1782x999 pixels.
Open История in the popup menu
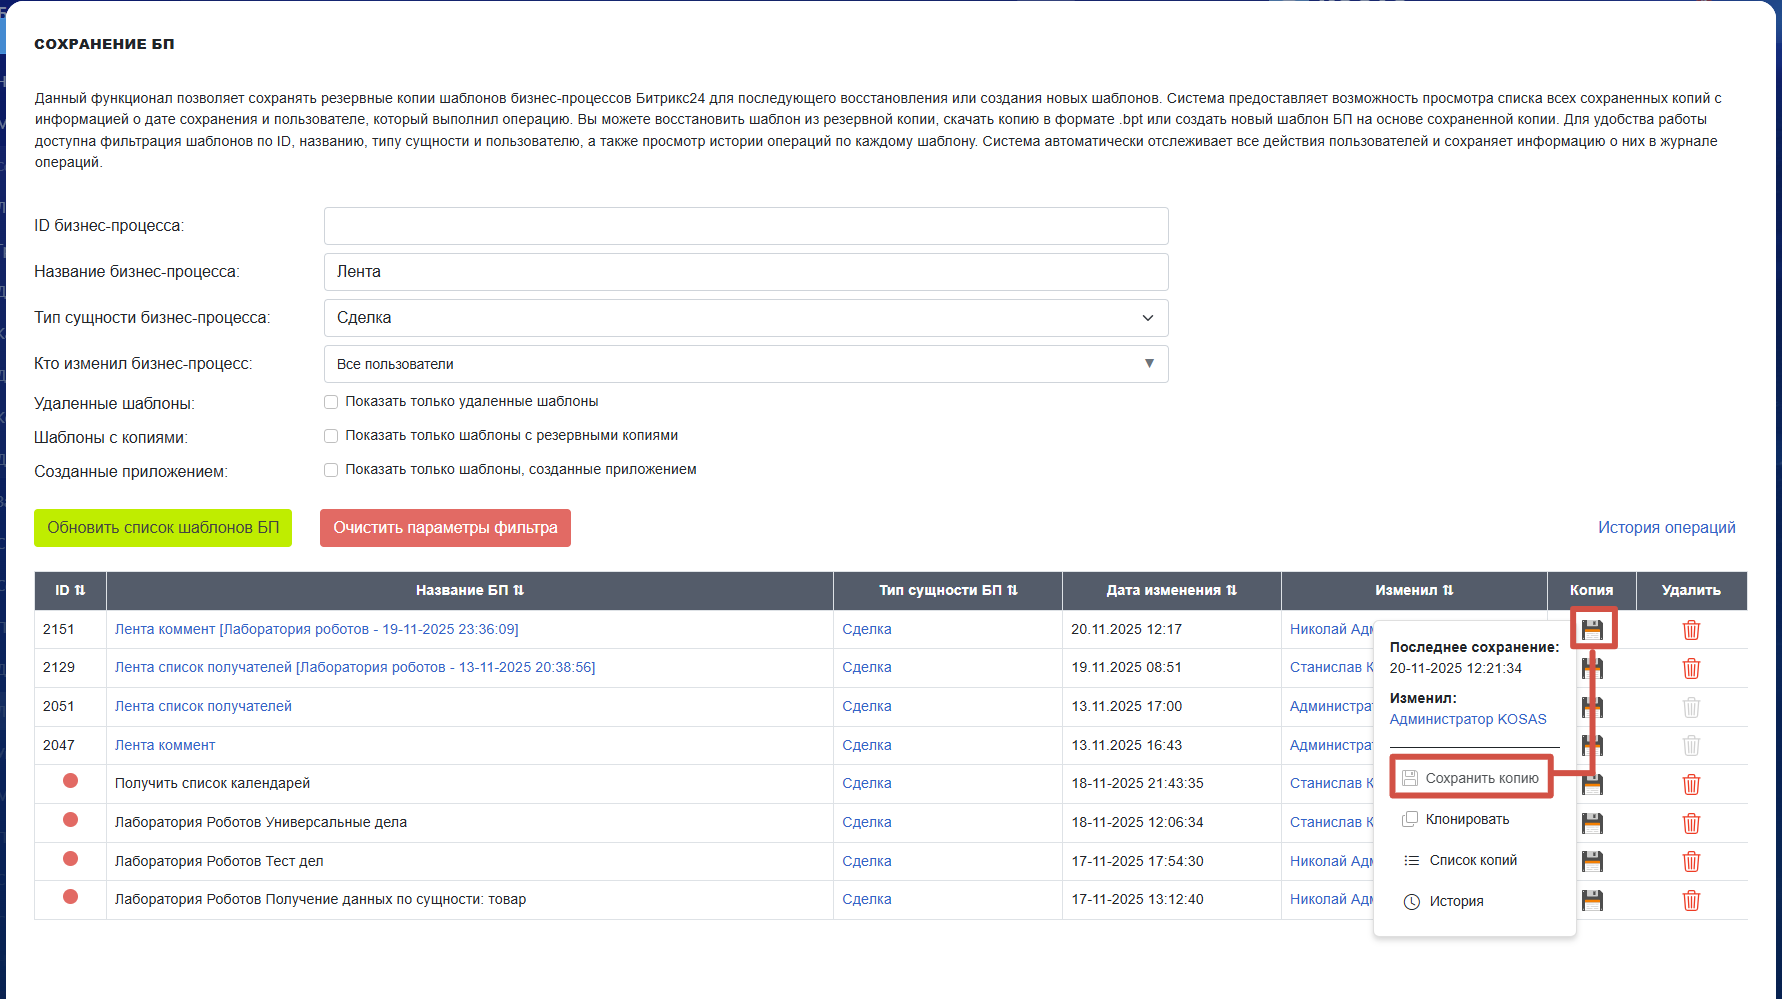[1443, 901]
